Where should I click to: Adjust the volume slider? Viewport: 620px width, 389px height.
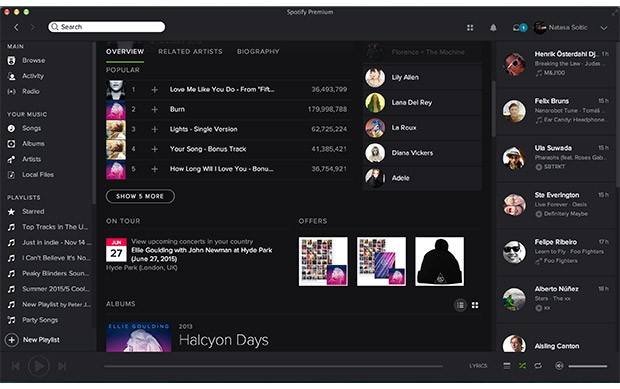pos(588,366)
